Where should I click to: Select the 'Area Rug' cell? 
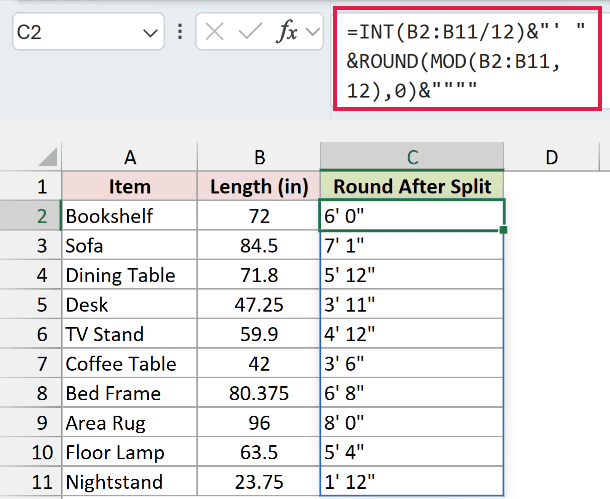click(130, 423)
